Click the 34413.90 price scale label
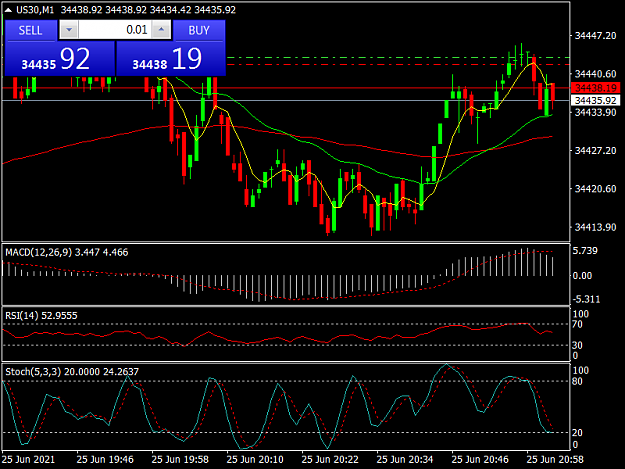This screenshot has height=469, width=625. click(595, 227)
